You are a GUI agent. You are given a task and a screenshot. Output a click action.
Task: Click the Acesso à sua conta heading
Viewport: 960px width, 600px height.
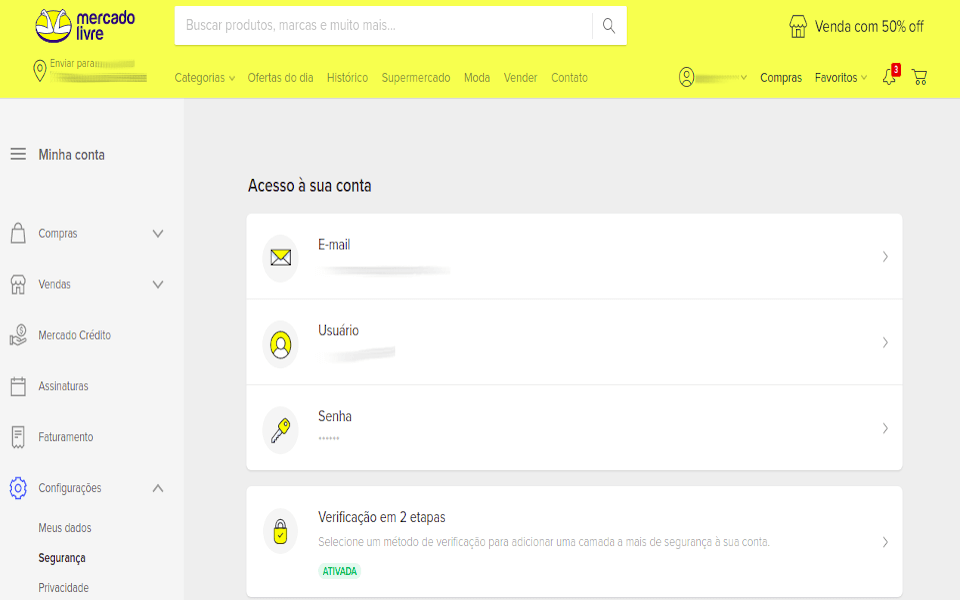(310, 186)
